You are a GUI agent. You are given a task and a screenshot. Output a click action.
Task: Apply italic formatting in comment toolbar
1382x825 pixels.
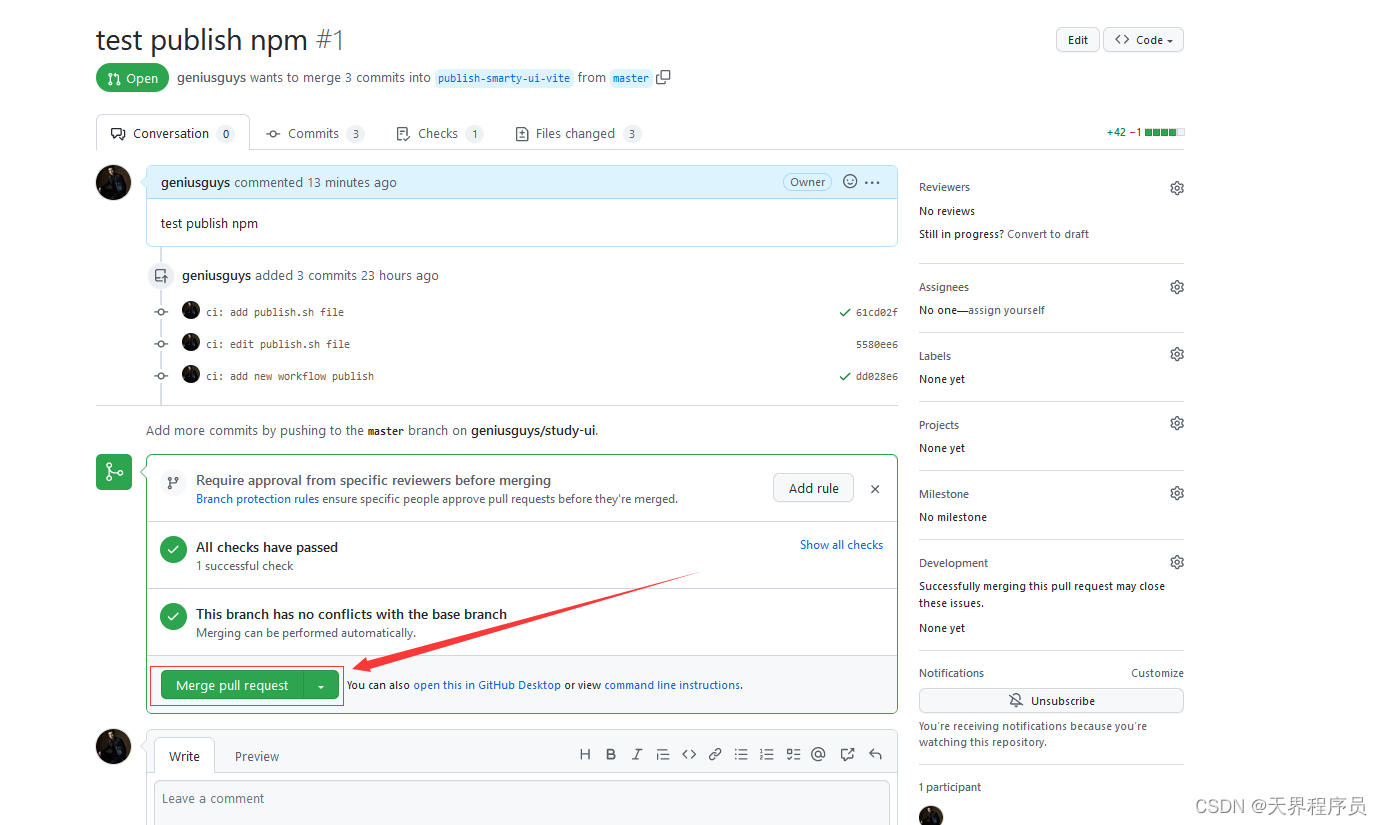click(637, 754)
